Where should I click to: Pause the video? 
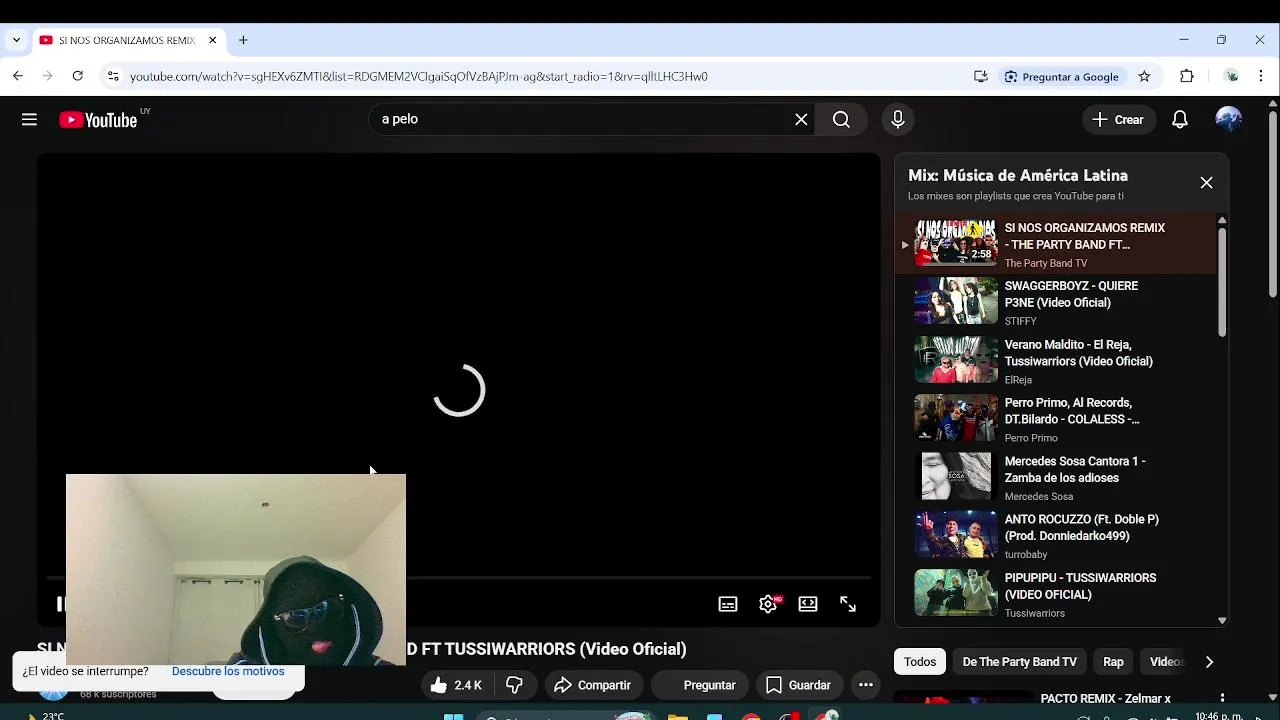pyautogui.click(x=59, y=604)
